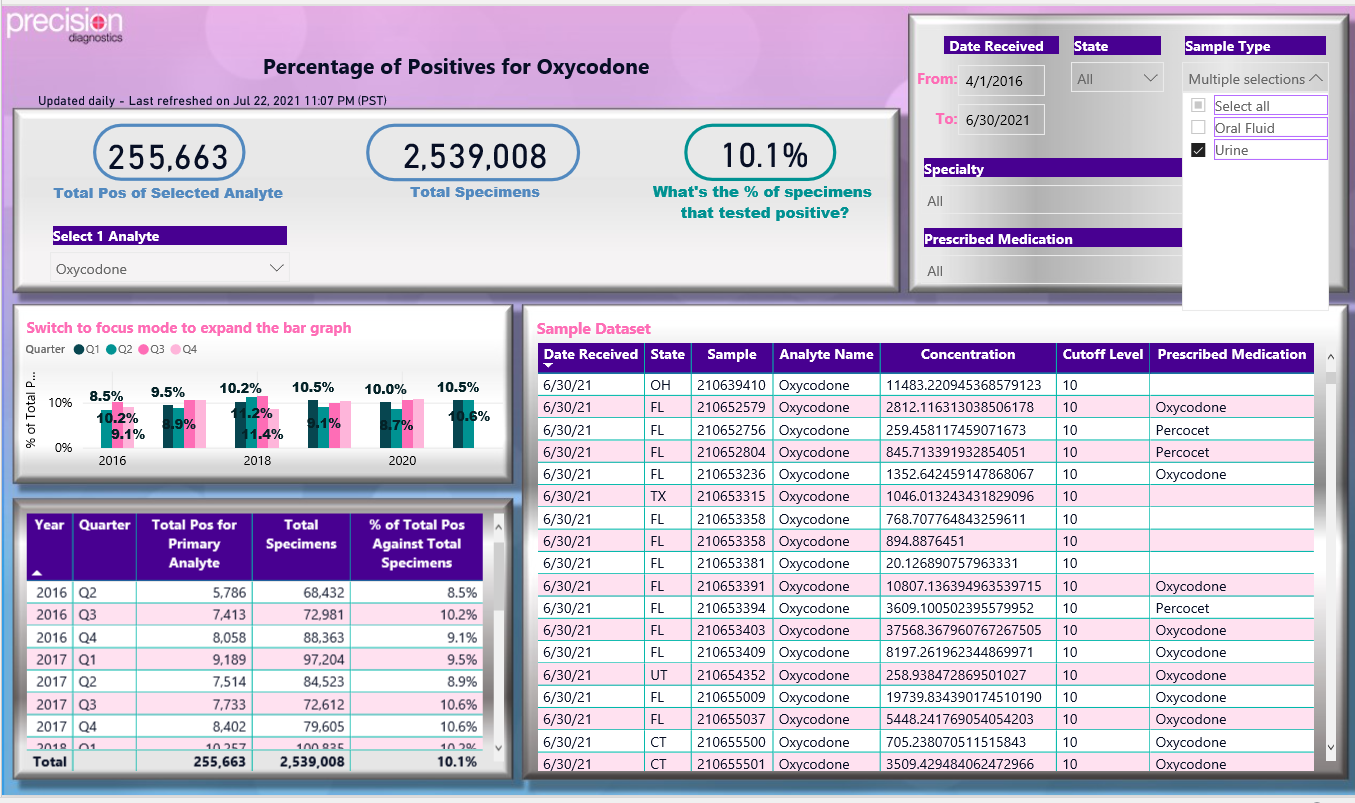Sort by Total Pos for Primary Analyte header

[x=194, y=544]
